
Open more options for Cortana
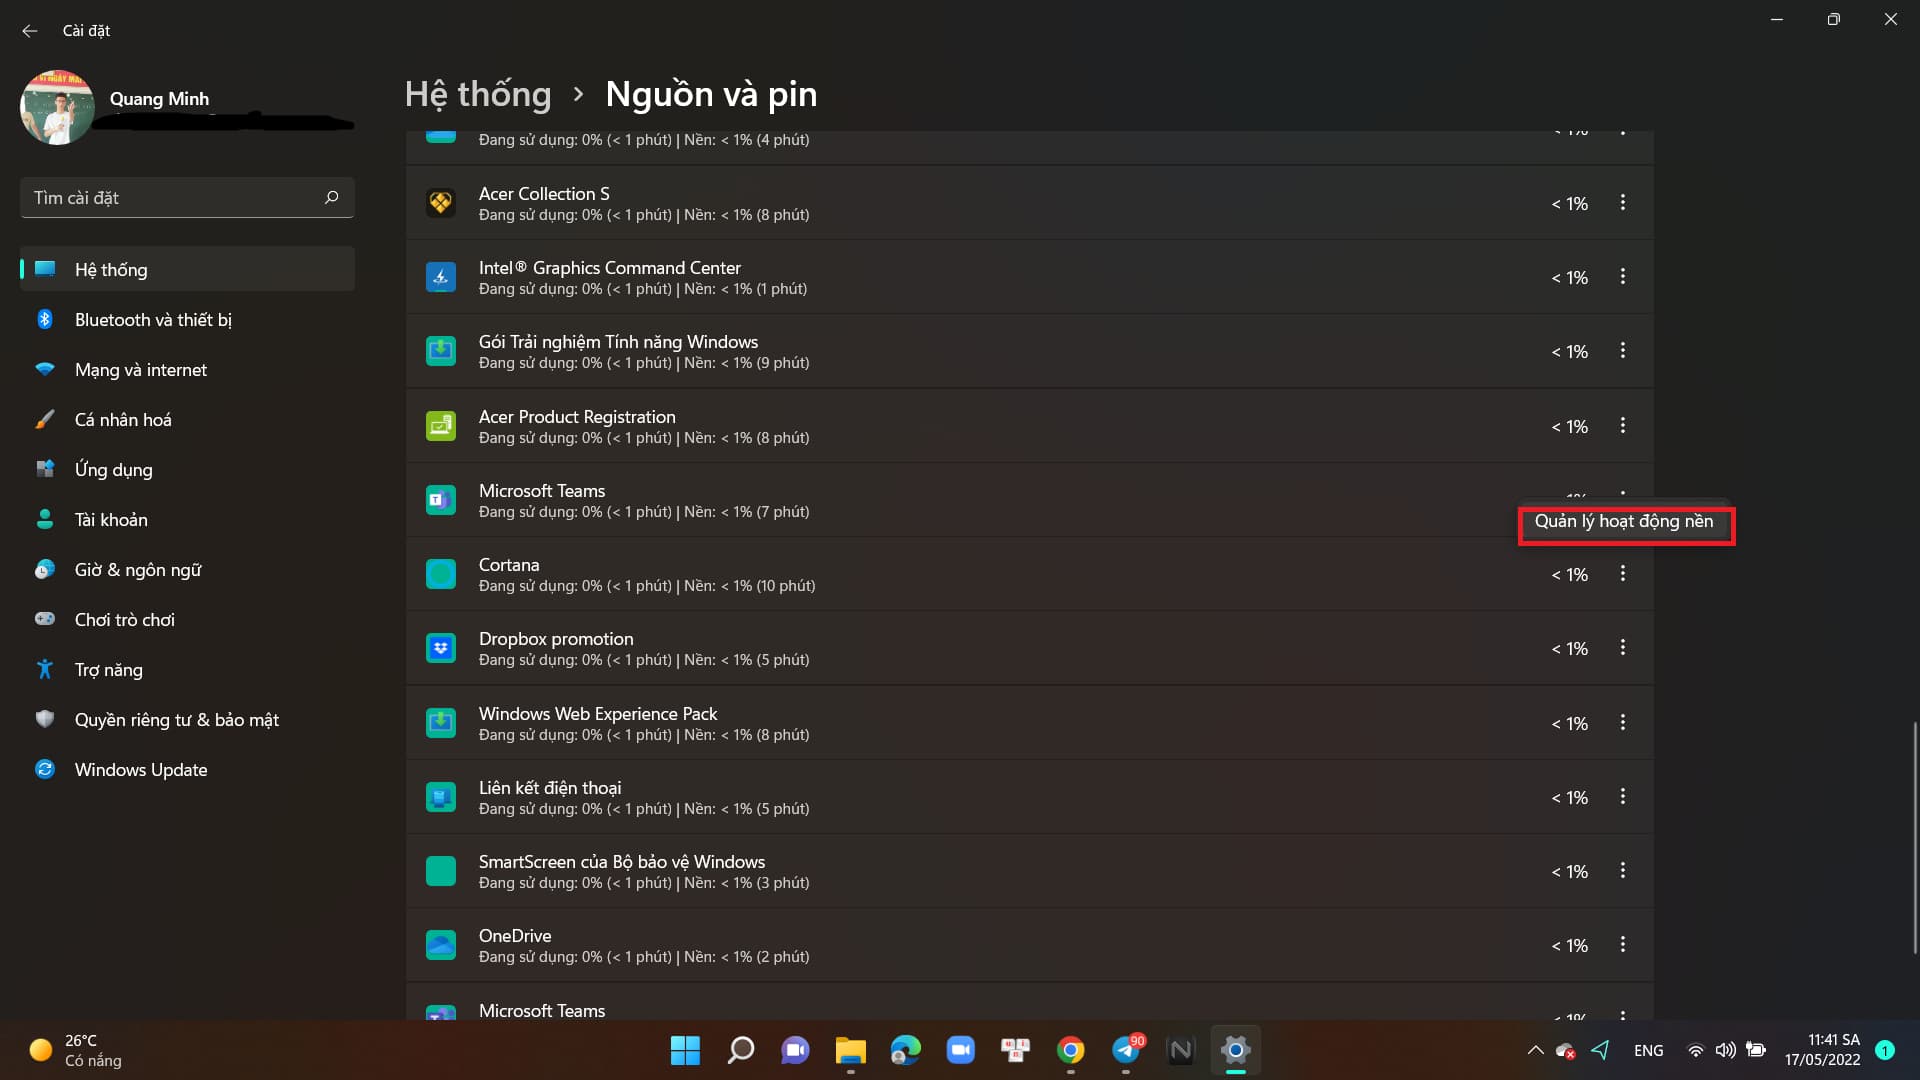[x=1622, y=574]
